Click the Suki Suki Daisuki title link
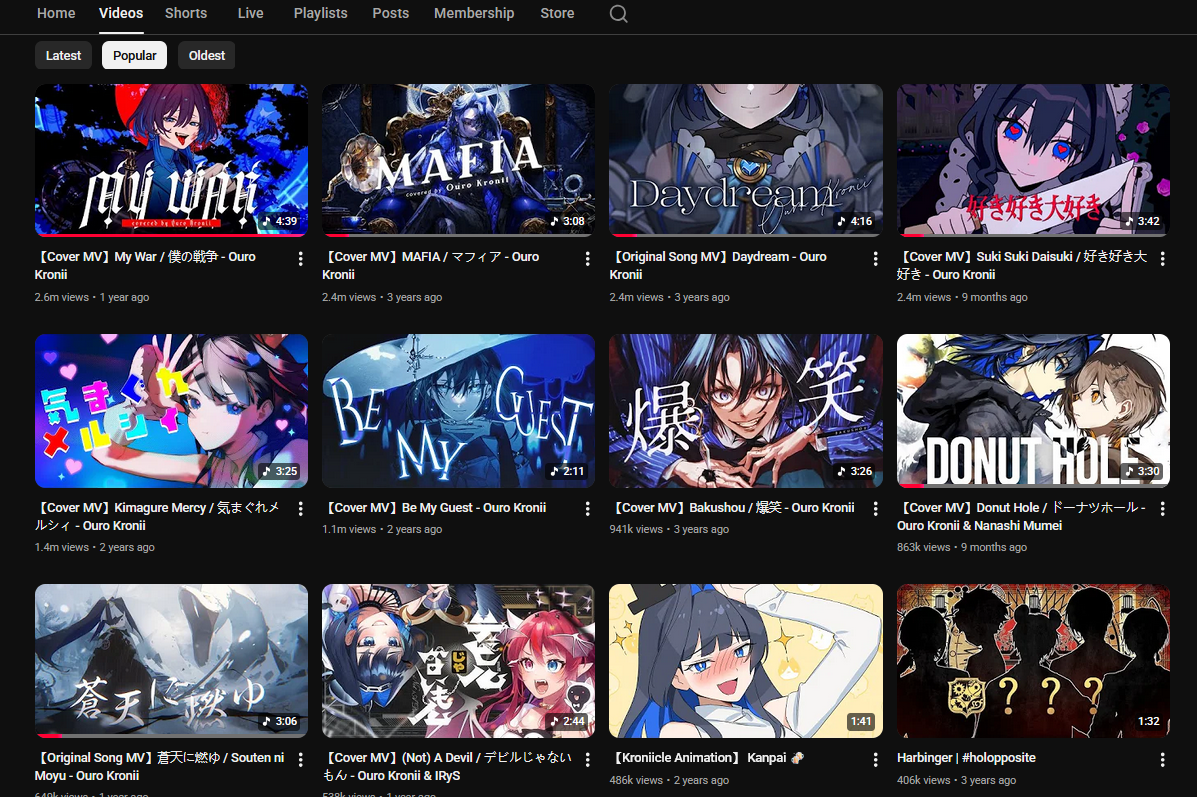The height and width of the screenshot is (797, 1197). coord(1023,266)
